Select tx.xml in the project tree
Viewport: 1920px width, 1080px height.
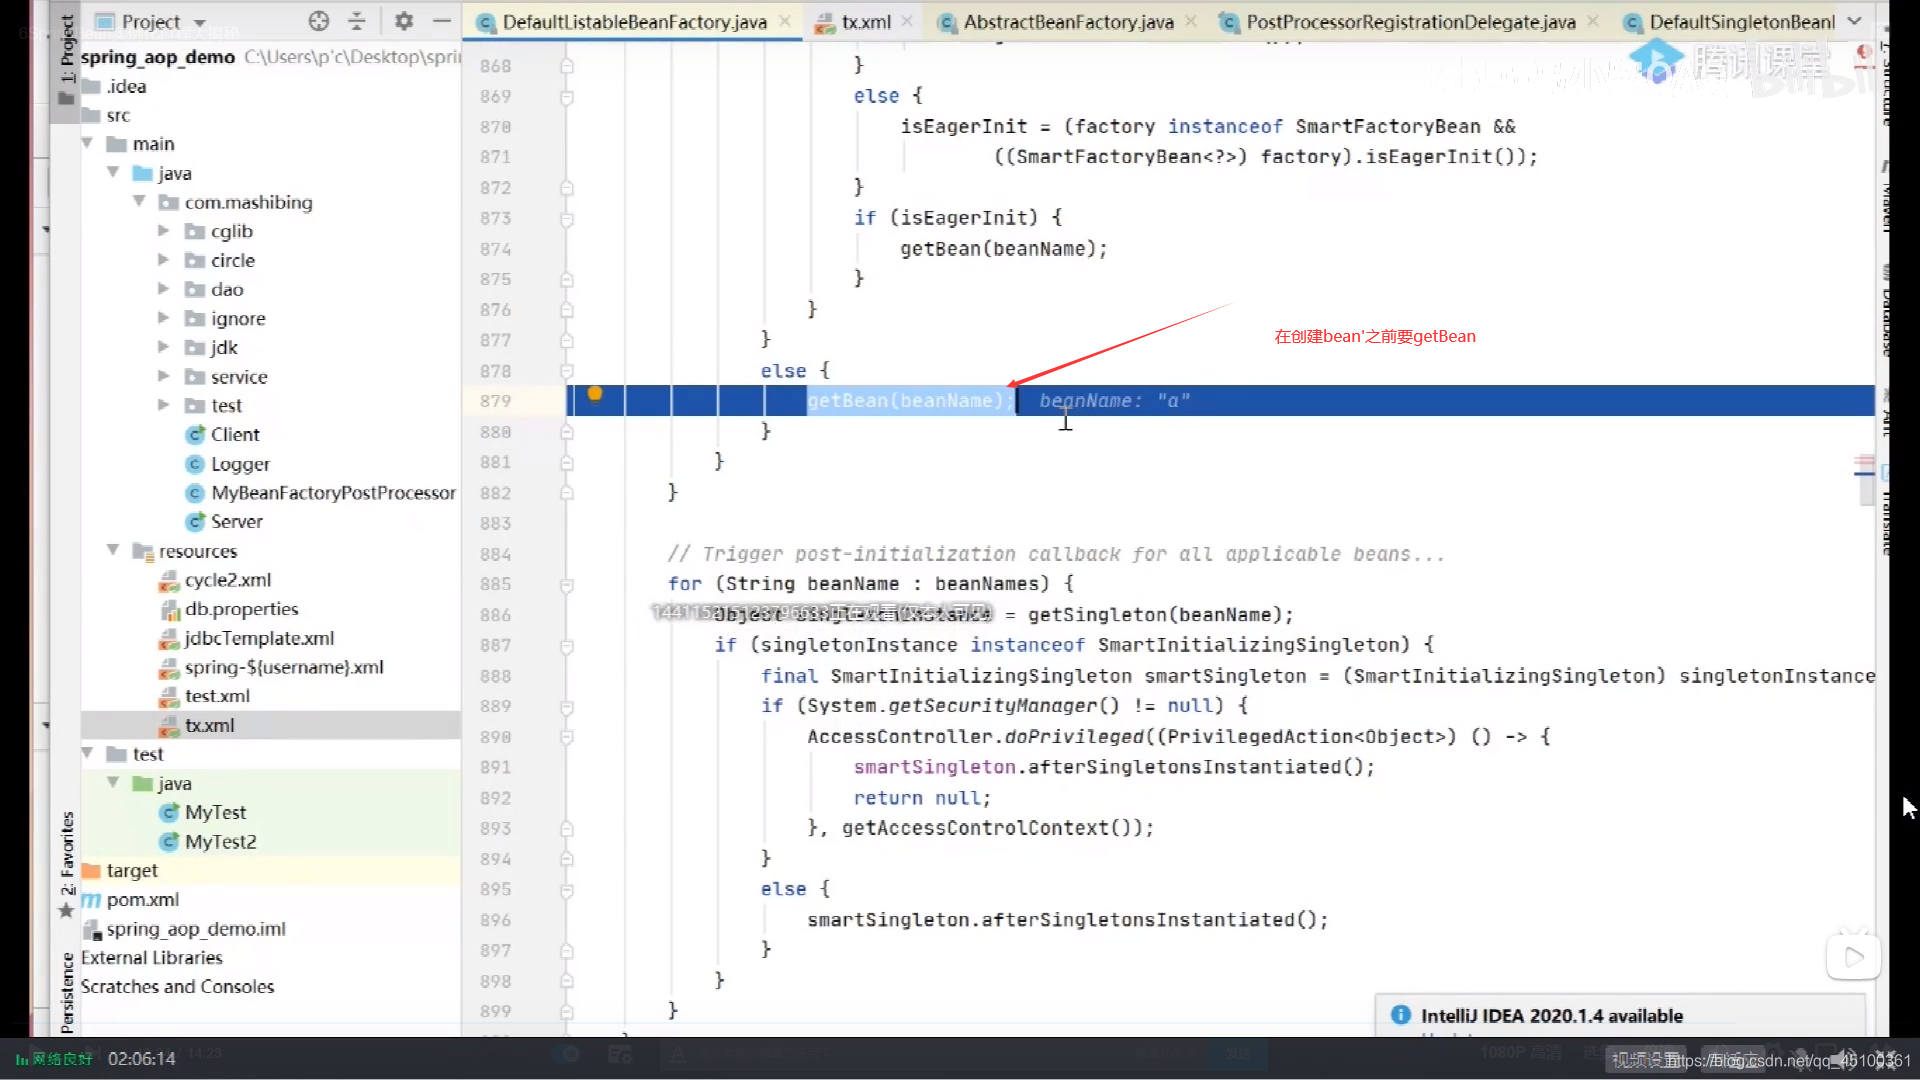coord(209,725)
